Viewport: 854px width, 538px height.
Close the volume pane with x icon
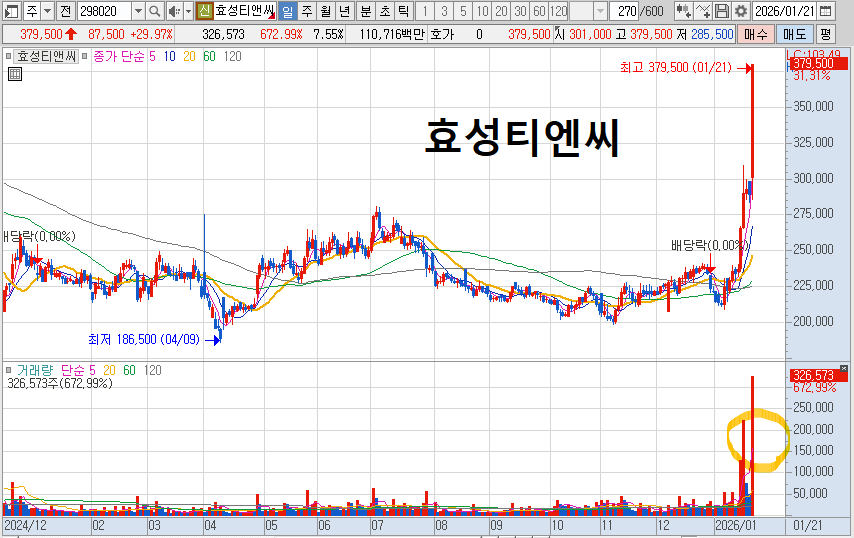tap(844, 369)
